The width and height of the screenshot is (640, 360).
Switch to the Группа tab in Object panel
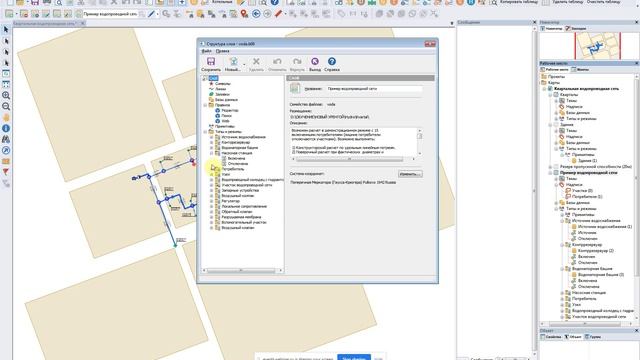click(x=593, y=337)
